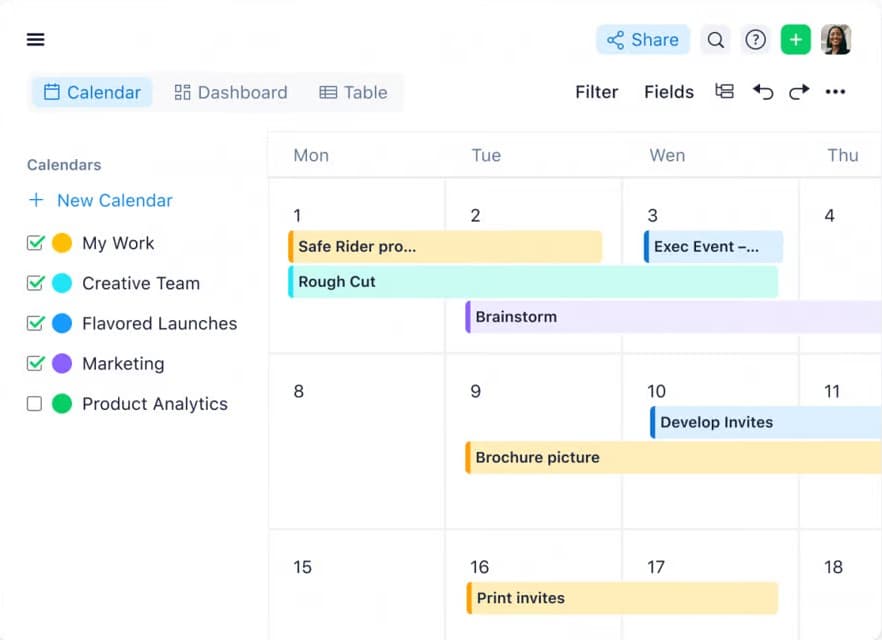The height and width of the screenshot is (640, 882).
Task: Click the Share button
Action: pyautogui.click(x=642, y=39)
